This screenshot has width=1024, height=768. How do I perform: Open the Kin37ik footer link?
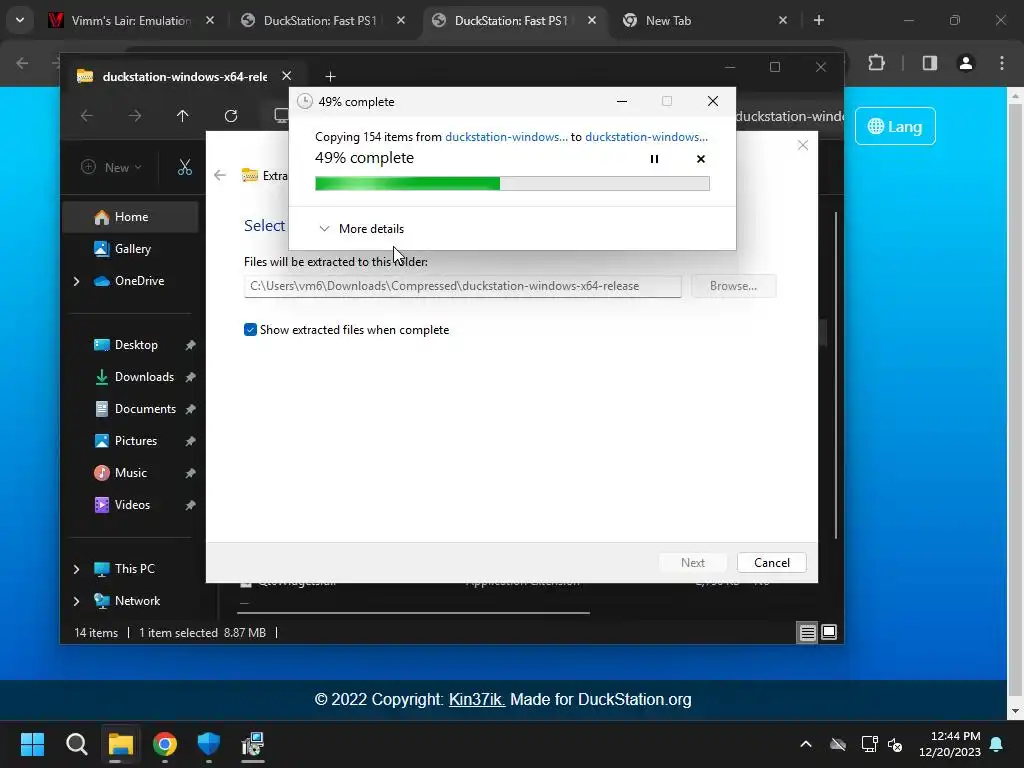click(477, 699)
